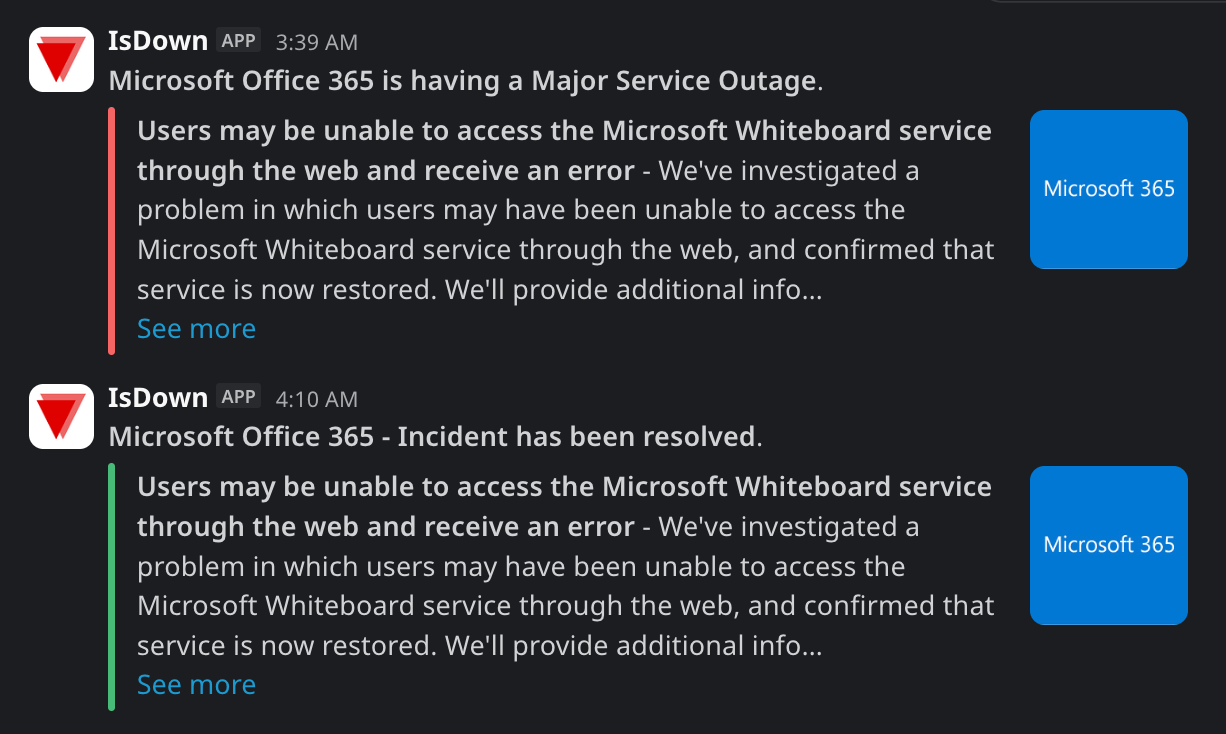This screenshot has width=1226, height=734.
Task: Expand "See more" in the Major Service Outage message
Action: pos(196,329)
